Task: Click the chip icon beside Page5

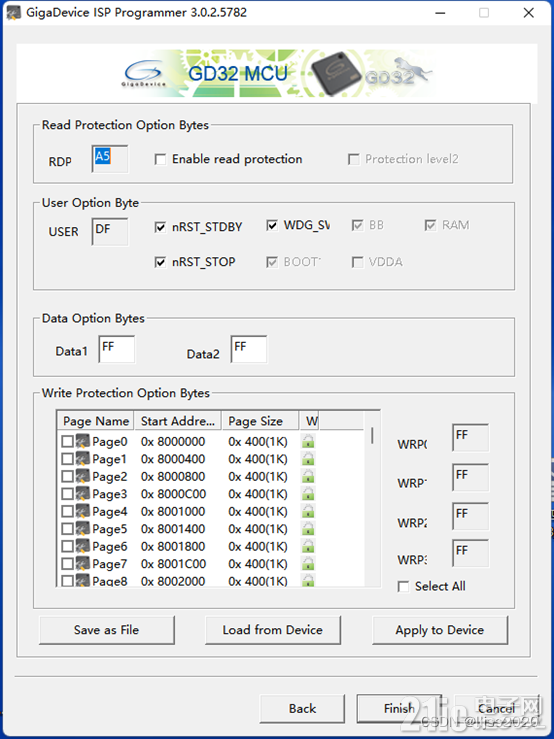Action: (x=83, y=528)
